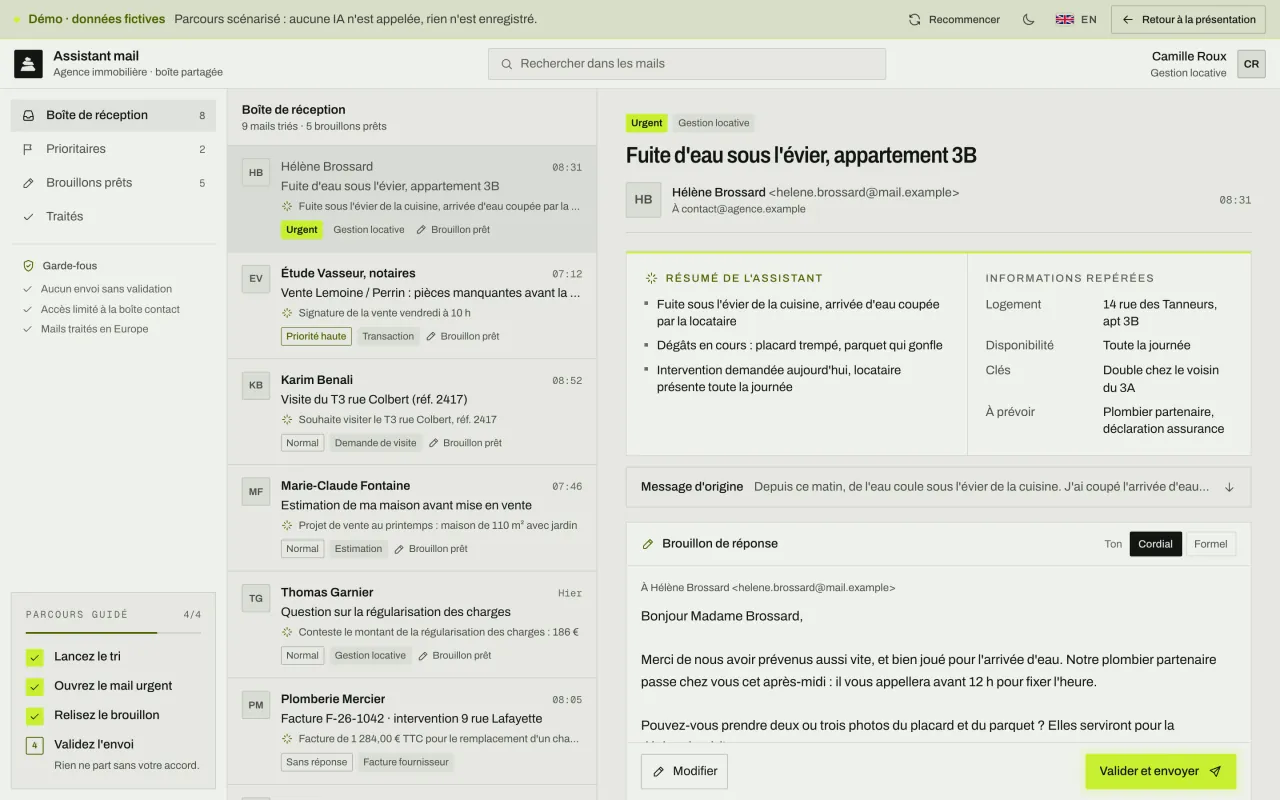Switch the reply tone to Formel
This screenshot has width=1280, height=800.
tap(1210, 544)
